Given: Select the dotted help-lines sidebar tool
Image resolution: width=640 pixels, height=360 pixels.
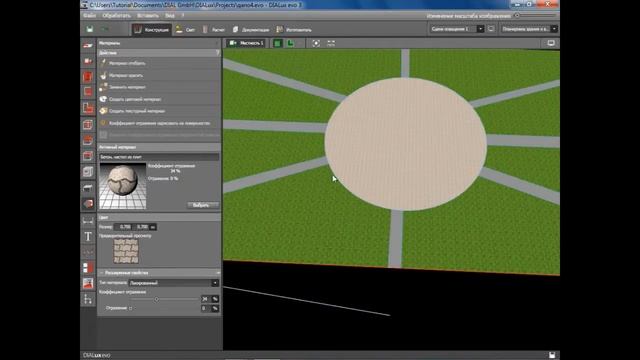Looking at the screenshot, I should [x=88, y=252].
